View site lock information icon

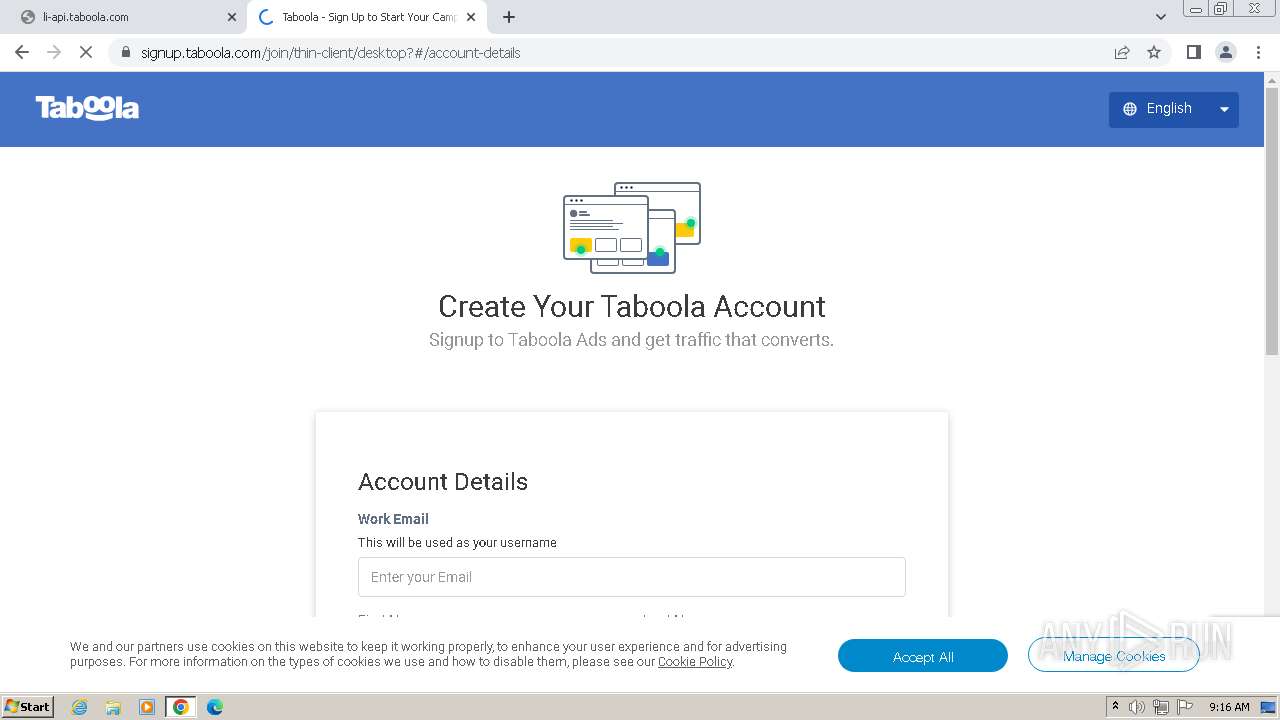(x=125, y=53)
